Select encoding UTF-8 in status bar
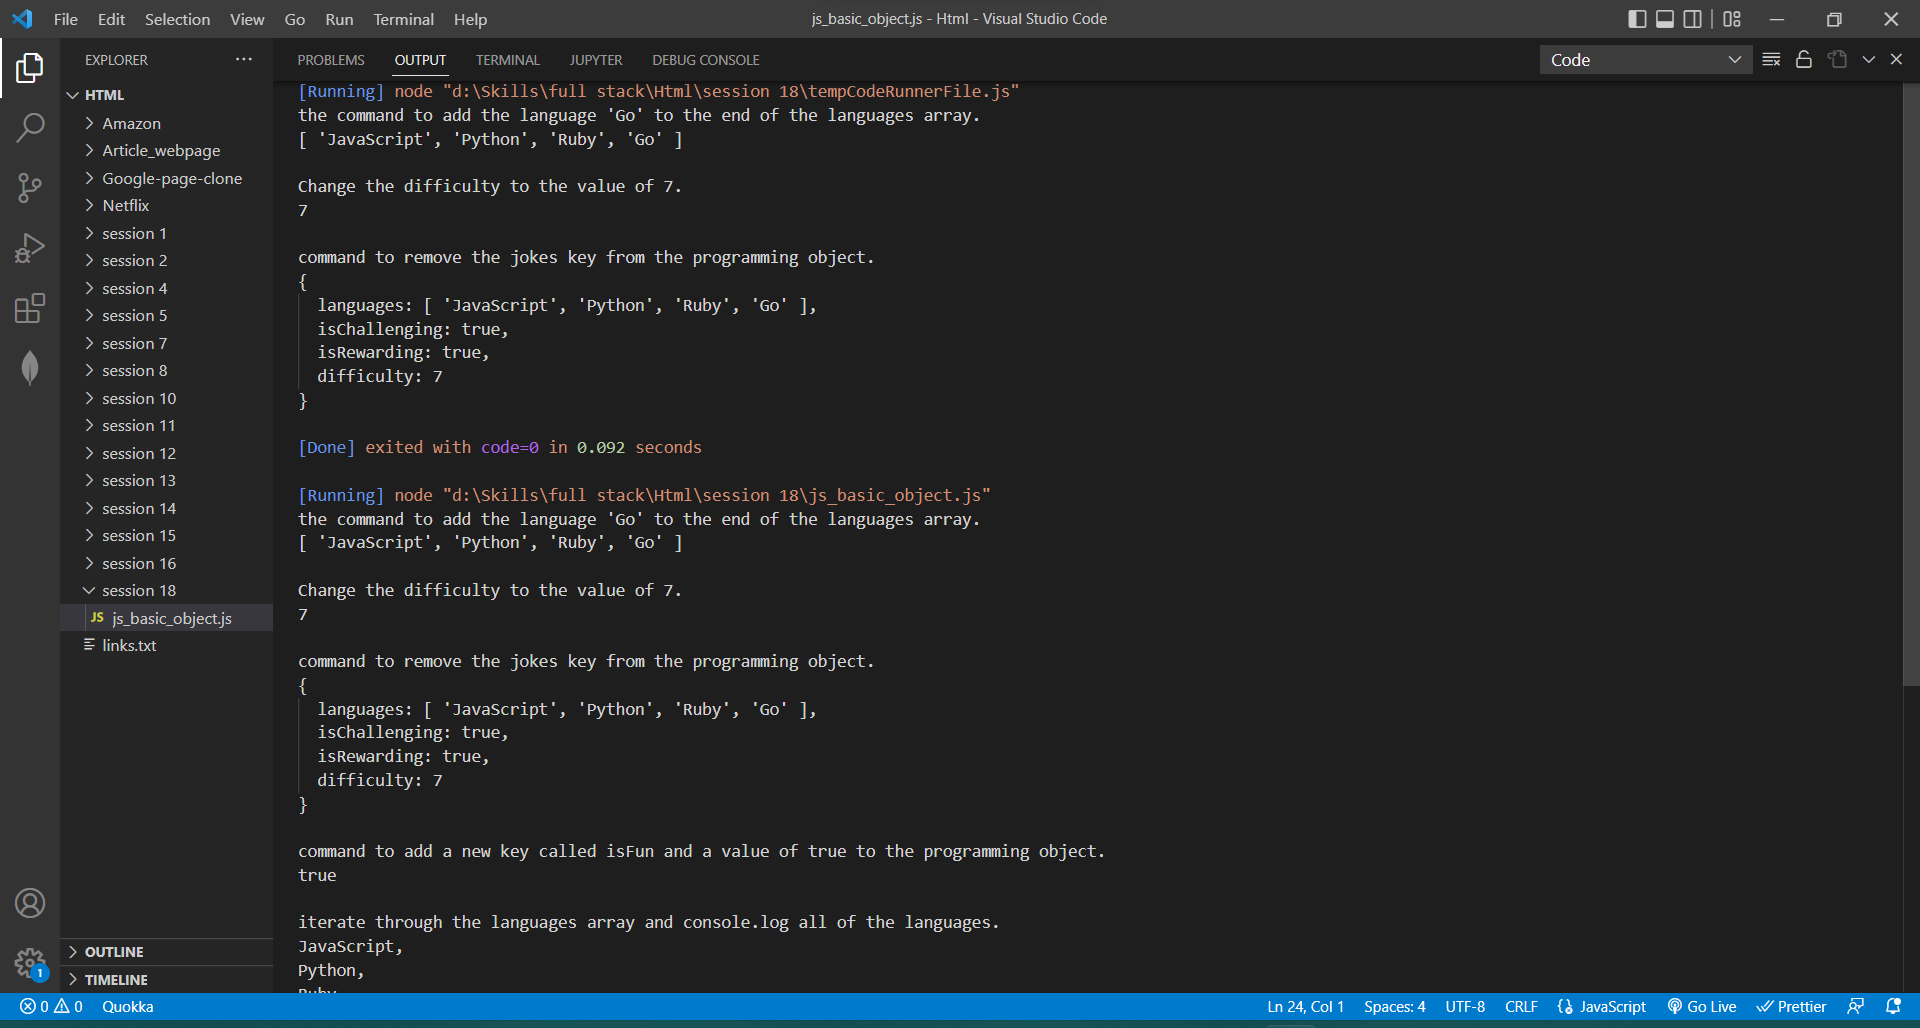1920x1028 pixels. click(x=1465, y=1007)
